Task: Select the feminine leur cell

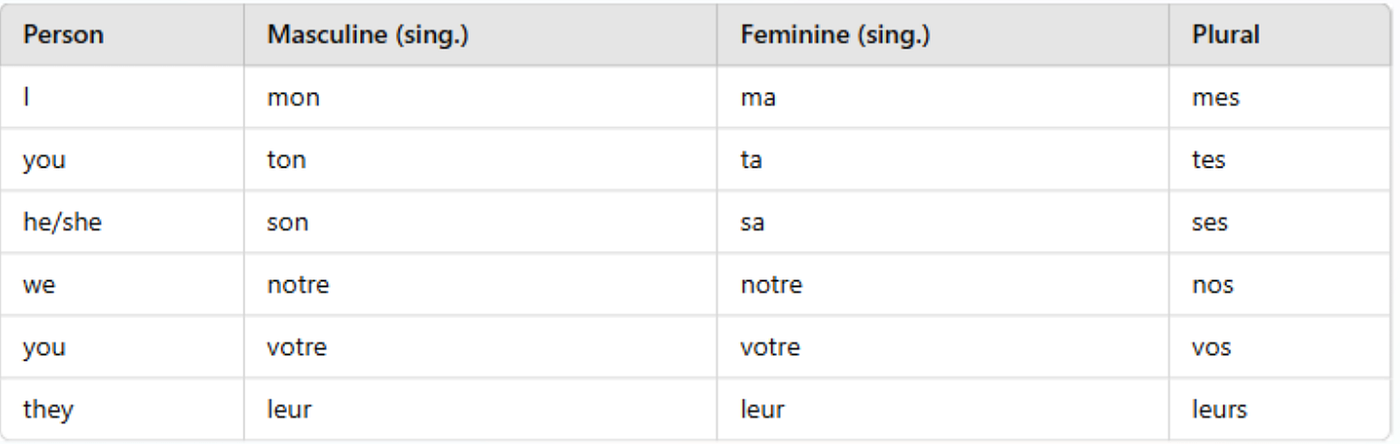Action: 943,408
